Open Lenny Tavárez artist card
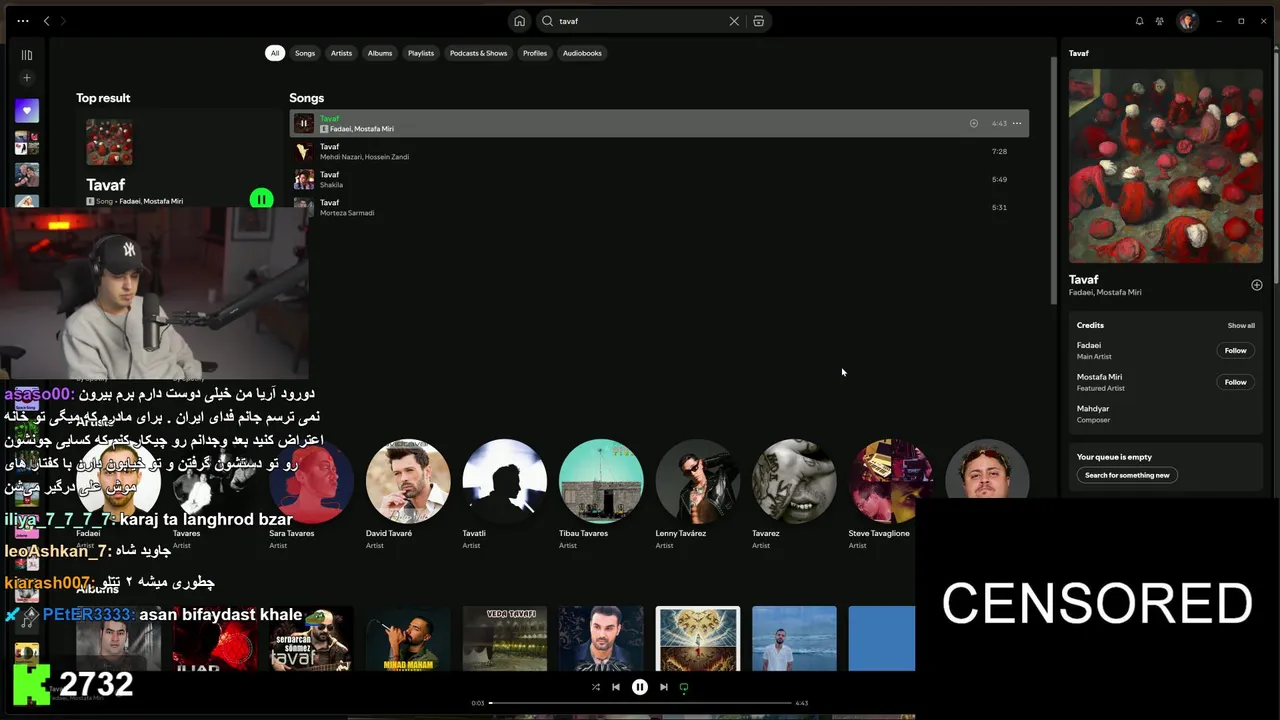This screenshot has width=1280, height=720. [x=697, y=492]
